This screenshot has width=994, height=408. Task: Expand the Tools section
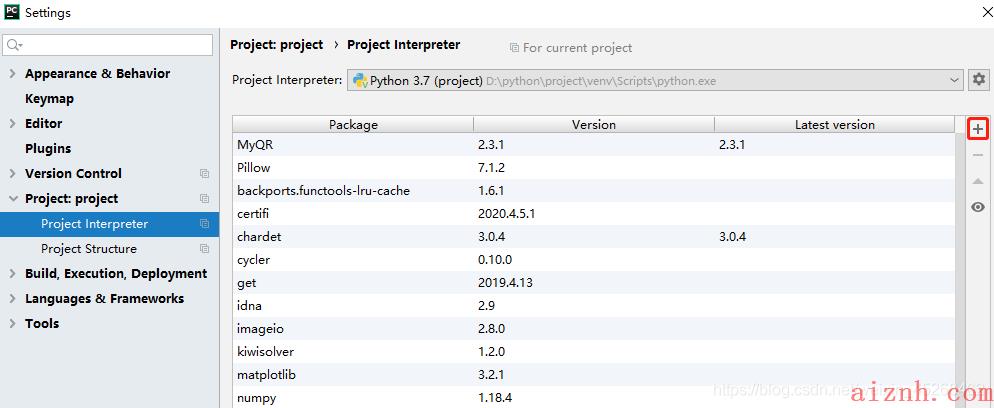pyautogui.click(x=12, y=323)
